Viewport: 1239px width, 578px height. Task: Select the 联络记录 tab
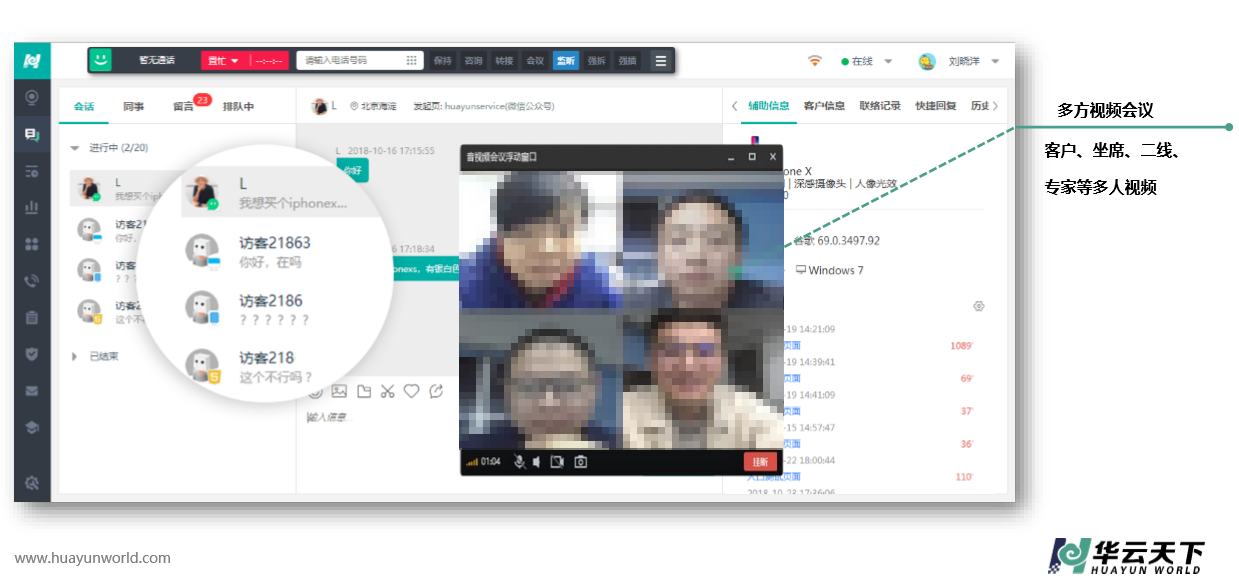(880, 106)
